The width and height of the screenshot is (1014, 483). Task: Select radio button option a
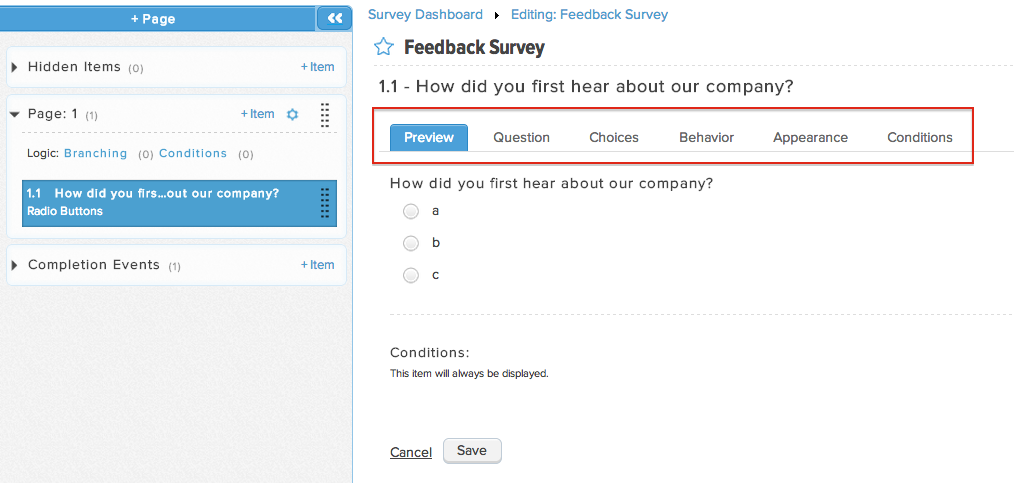(x=411, y=211)
